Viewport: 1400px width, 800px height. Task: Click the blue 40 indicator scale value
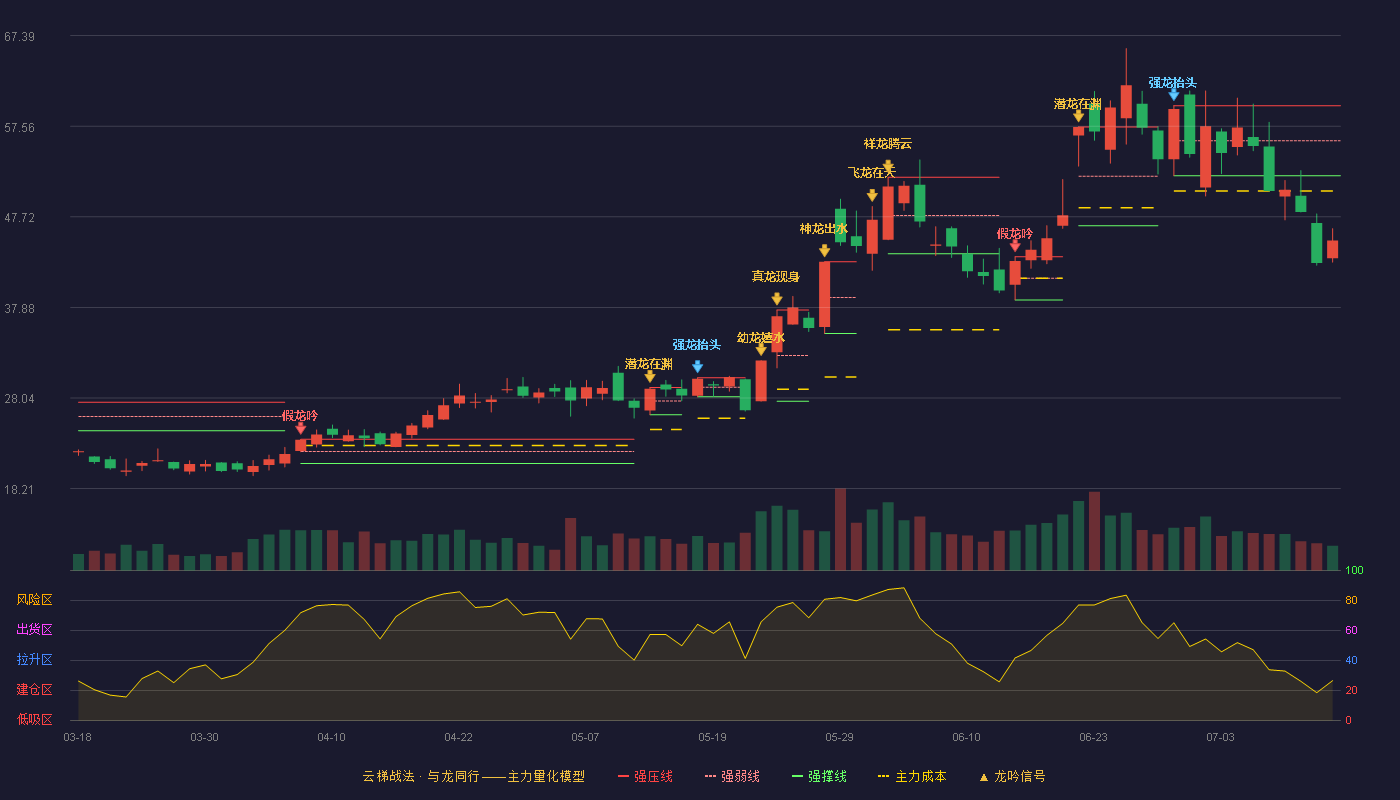point(1351,660)
